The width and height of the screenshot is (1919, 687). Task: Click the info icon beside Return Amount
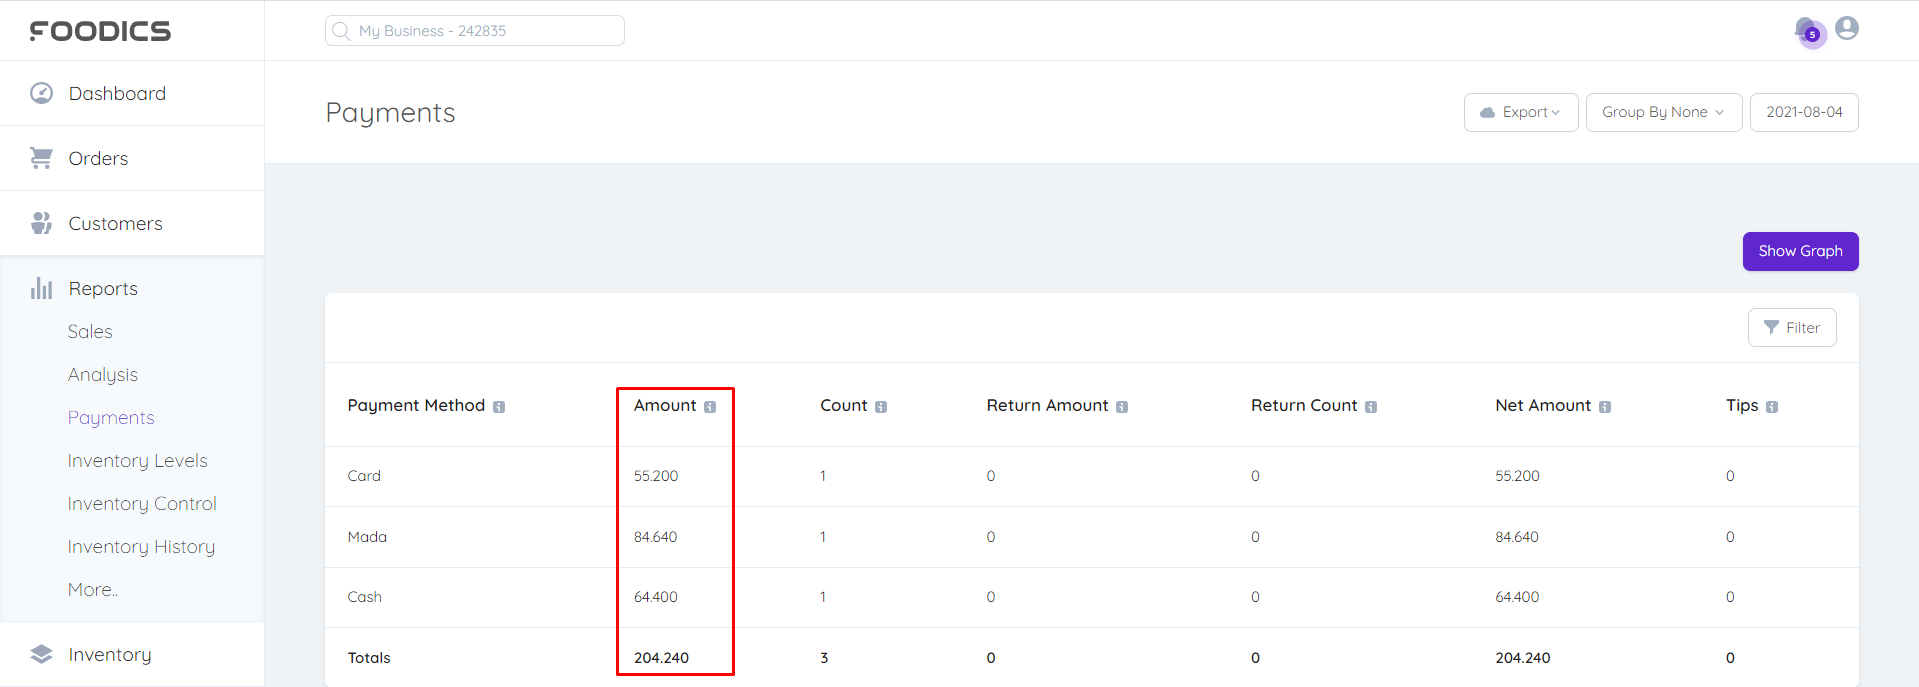coord(1122,407)
